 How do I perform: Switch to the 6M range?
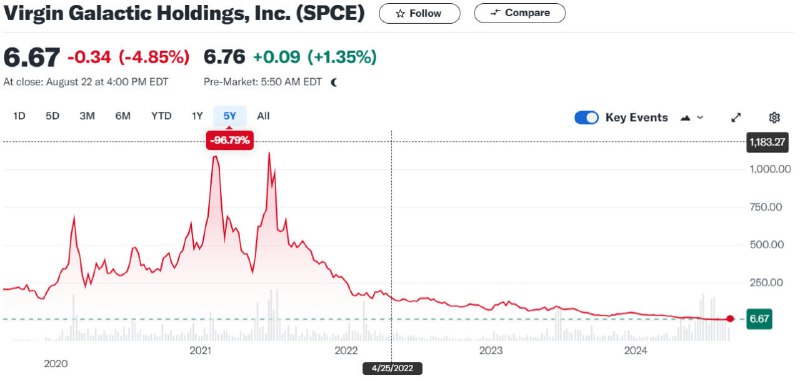122,116
